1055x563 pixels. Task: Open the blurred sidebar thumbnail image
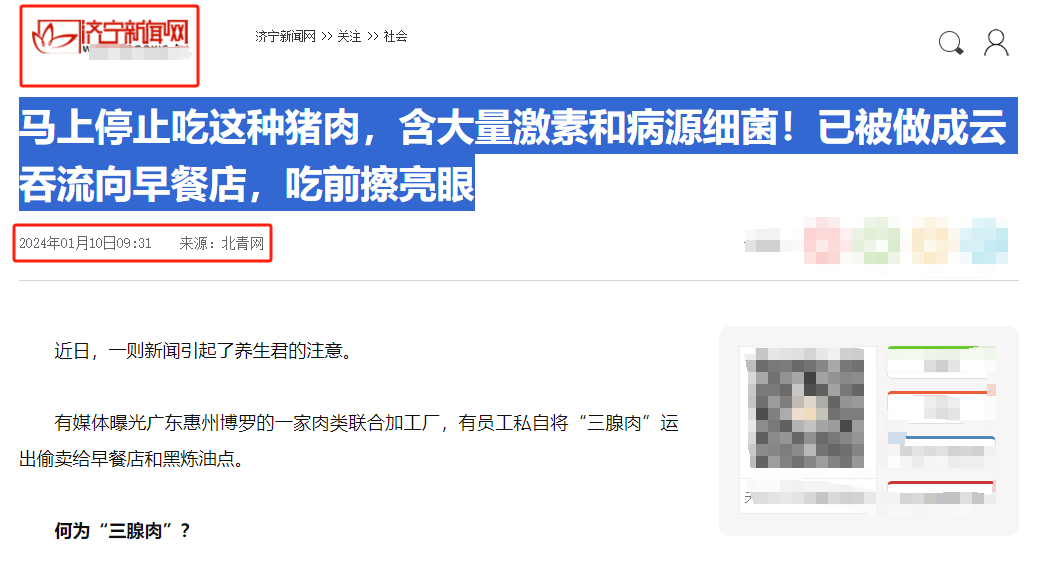click(x=807, y=408)
